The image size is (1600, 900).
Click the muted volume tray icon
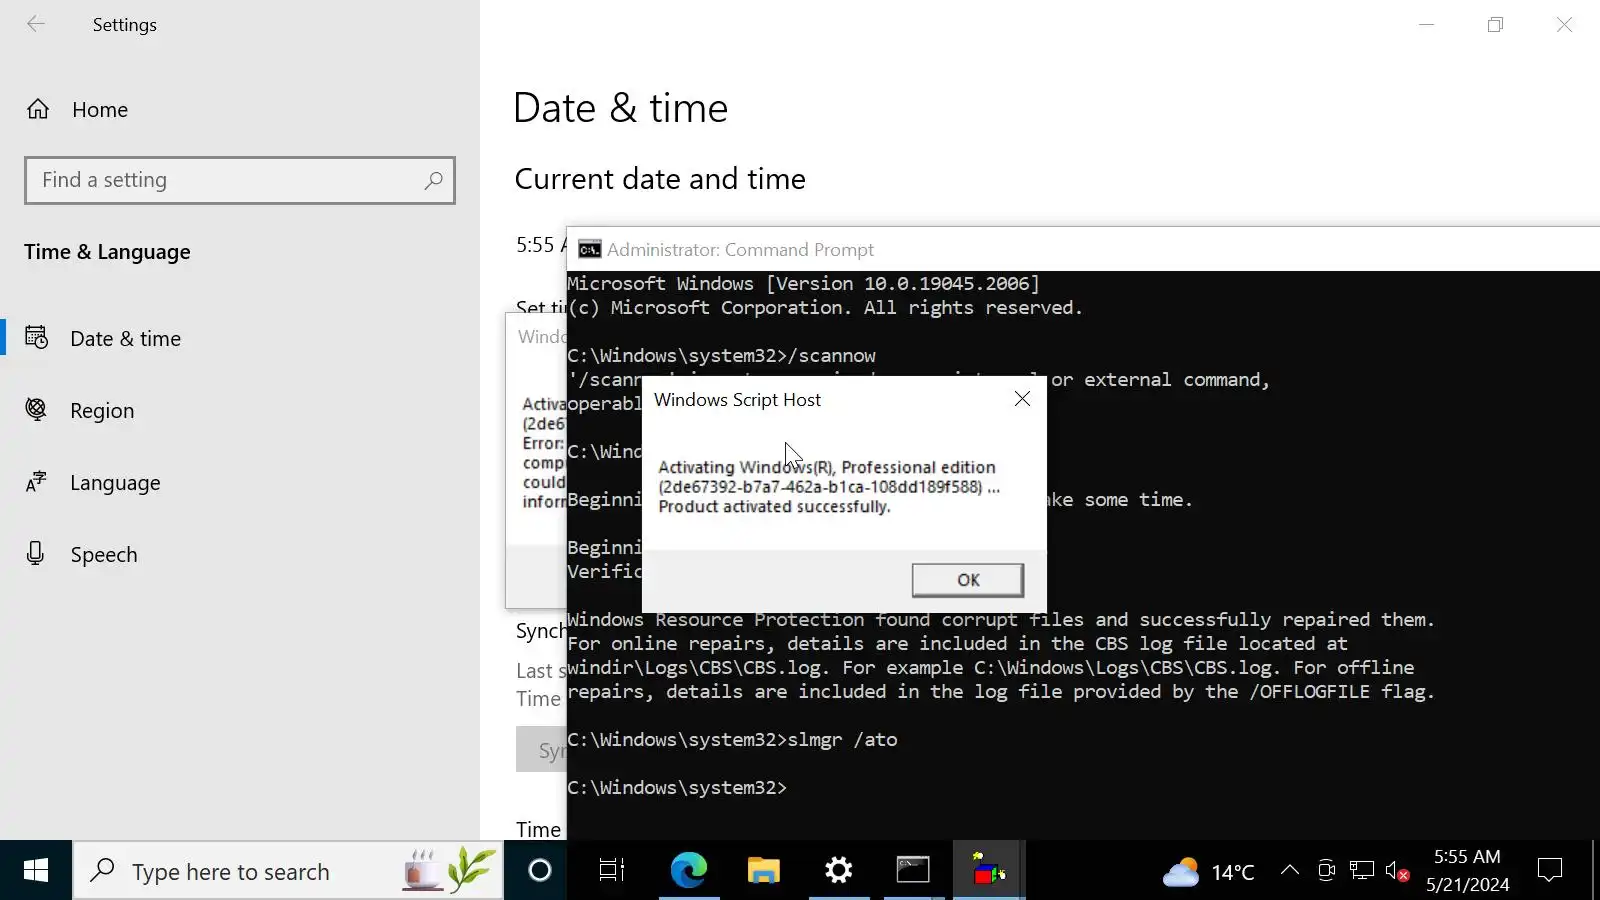[1398, 872]
